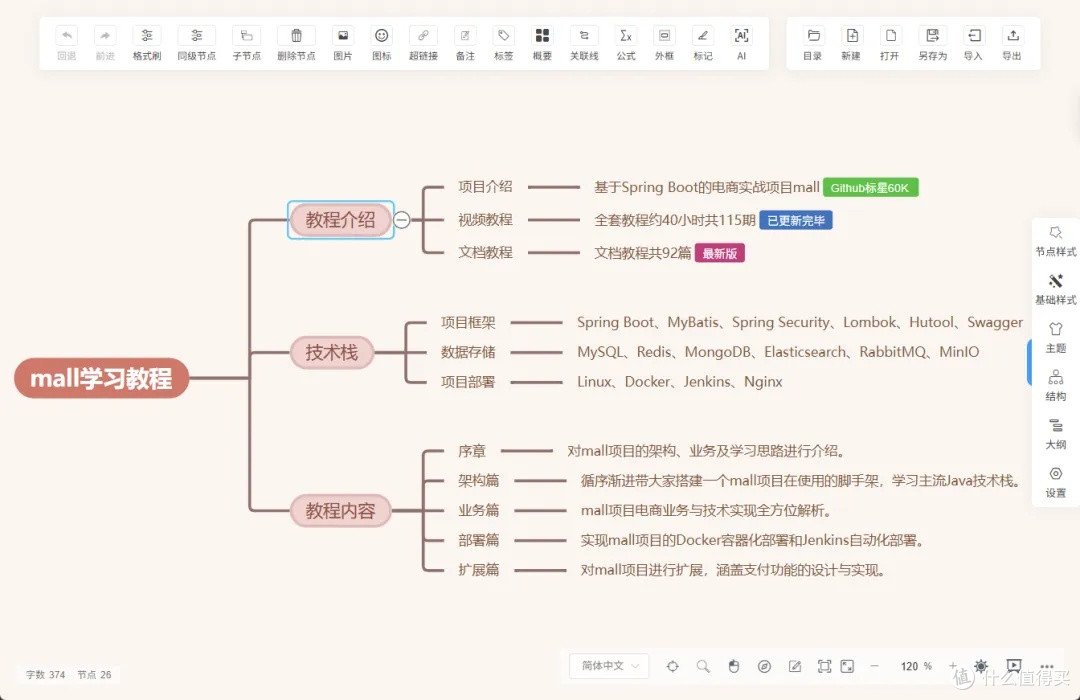Click the Github标星60K green tag
Image resolution: width=1080 pixels, height=700 pixels.
pos(870,187)
